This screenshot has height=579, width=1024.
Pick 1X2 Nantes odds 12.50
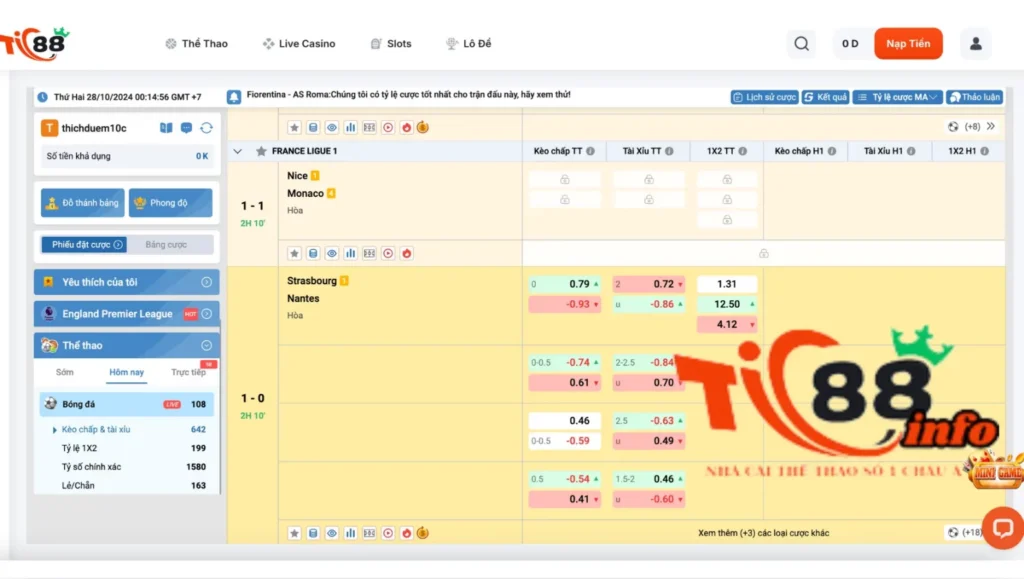(727, 304)
